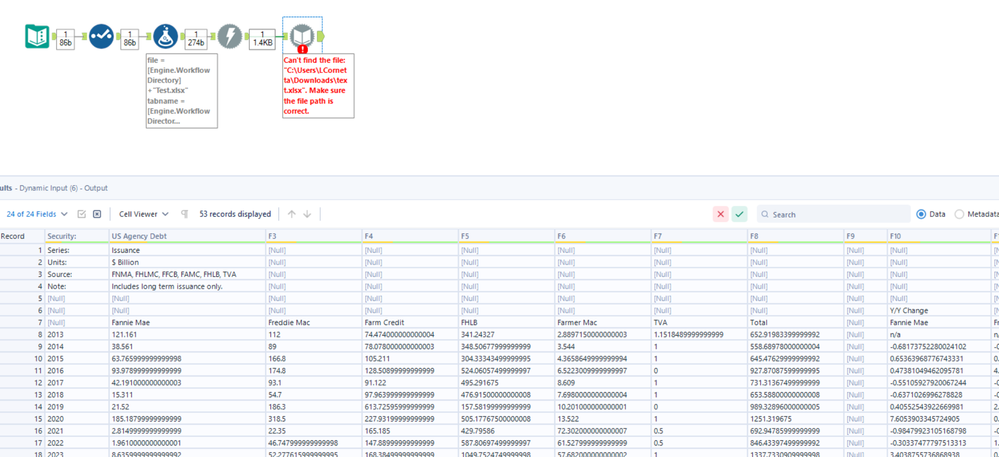Screen dimensions: 999x457
Task: Select the blue Select tool with checkmark
Action: point(101,36)
